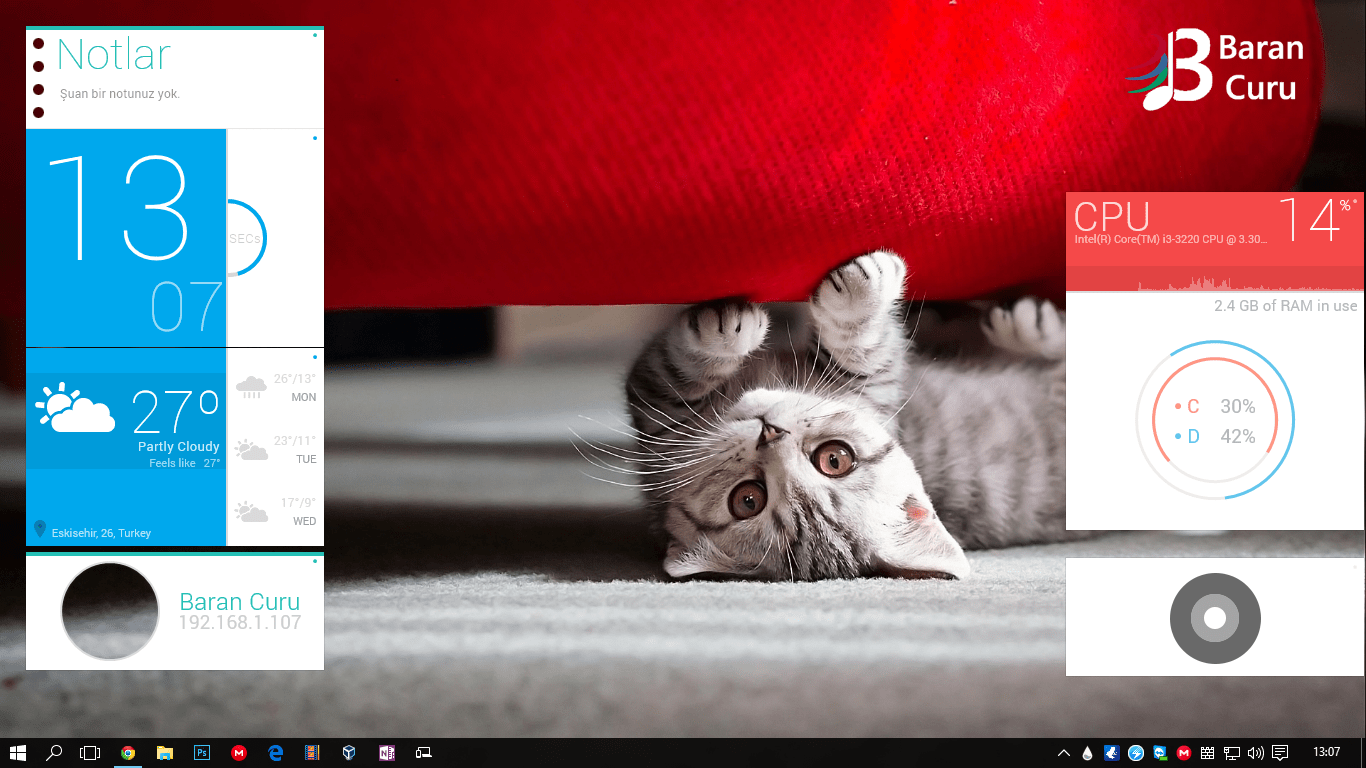Click the Baran Curu logo in the top-right corner
The width and height of the screenshot is (1366, 768).
[x=1215, y=68]
